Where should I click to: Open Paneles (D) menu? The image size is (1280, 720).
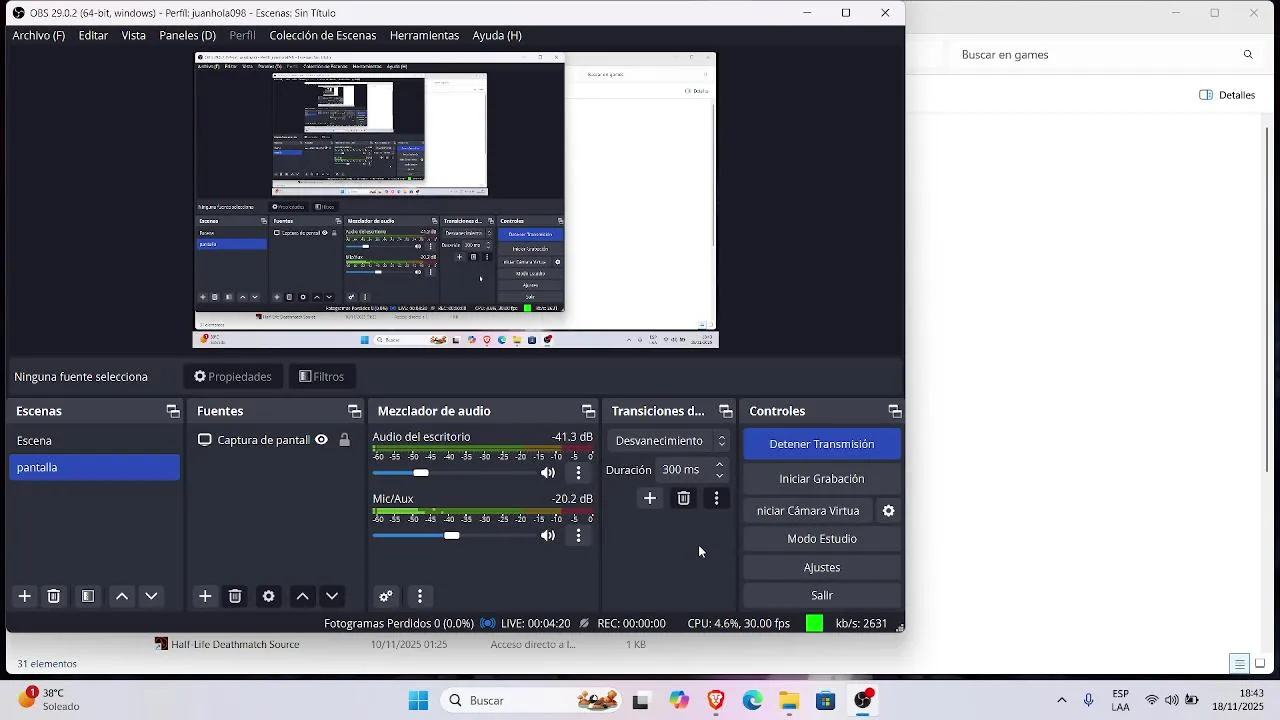coord(188,35)
